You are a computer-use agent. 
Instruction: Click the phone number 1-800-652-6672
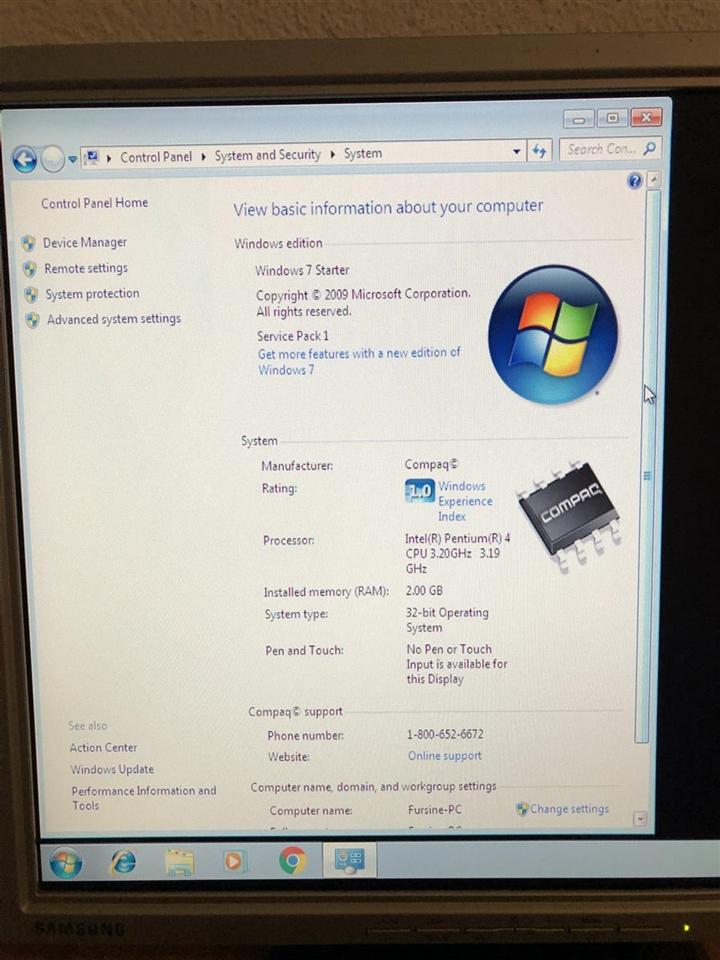coord(445,733)
